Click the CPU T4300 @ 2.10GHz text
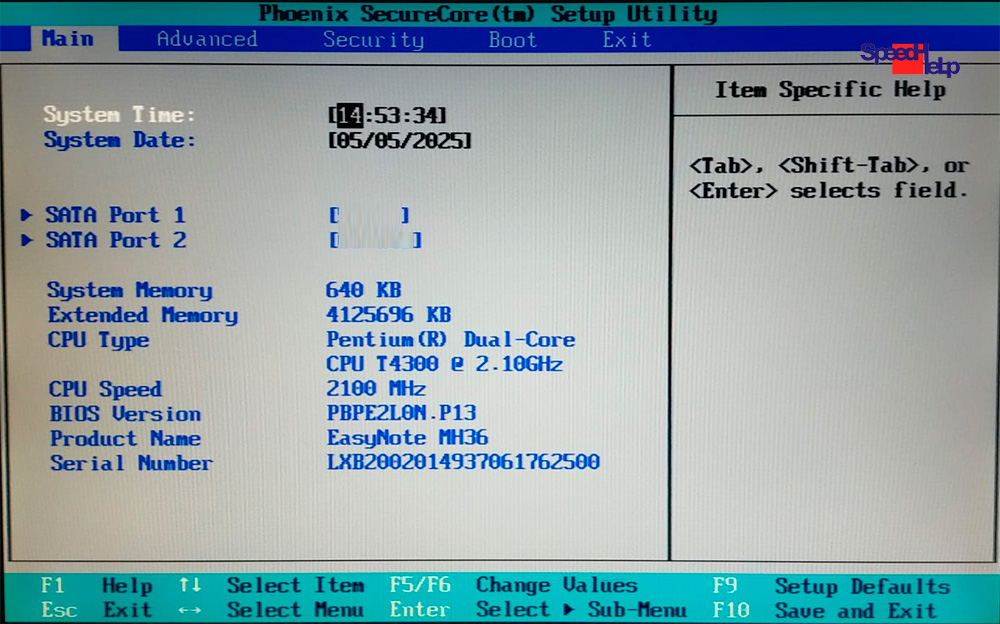The image size is (1000, 624). (445, 364)
